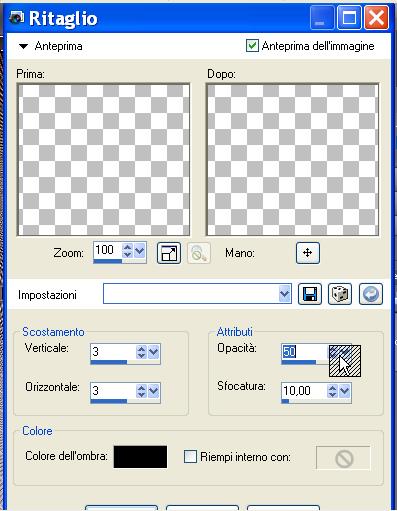The height and width of the screenshot is (511, 397).
Task: Click the Sfocatura value field
Action: (x=304, y=390)
